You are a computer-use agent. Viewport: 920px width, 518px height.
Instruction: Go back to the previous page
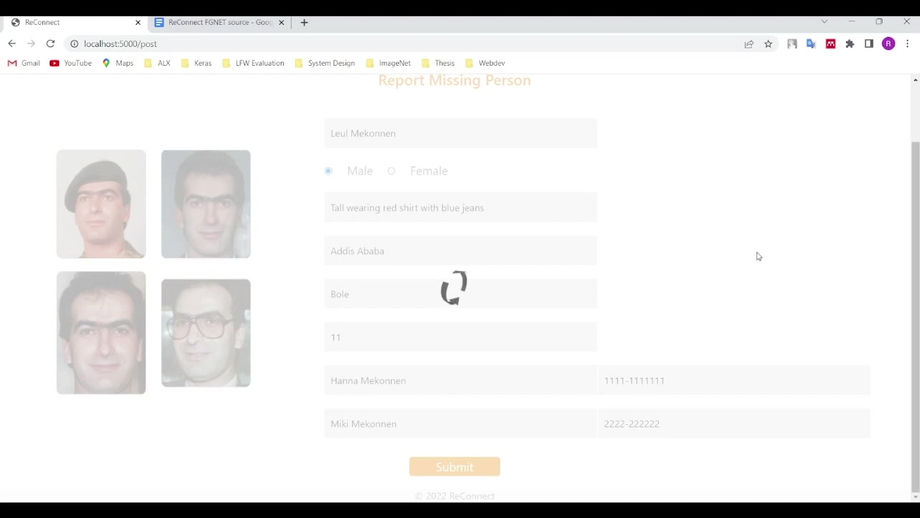click(x=12, y=44)
